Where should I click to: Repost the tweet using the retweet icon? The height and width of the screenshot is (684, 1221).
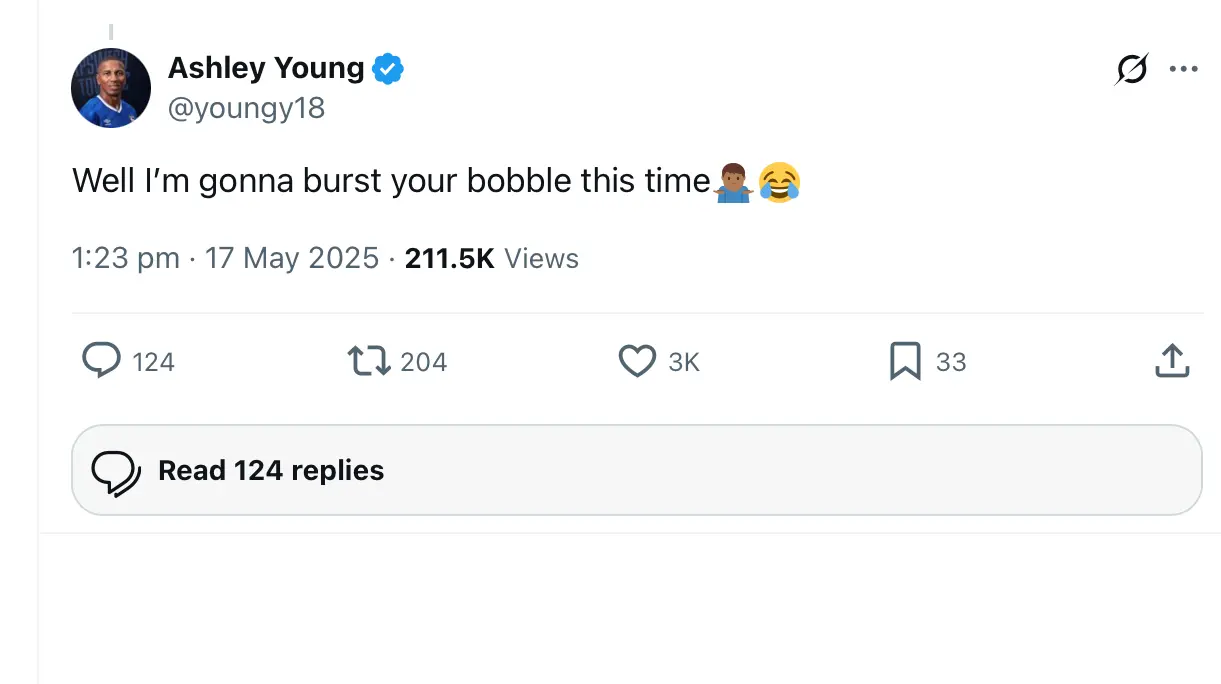(x=368, y=361)
